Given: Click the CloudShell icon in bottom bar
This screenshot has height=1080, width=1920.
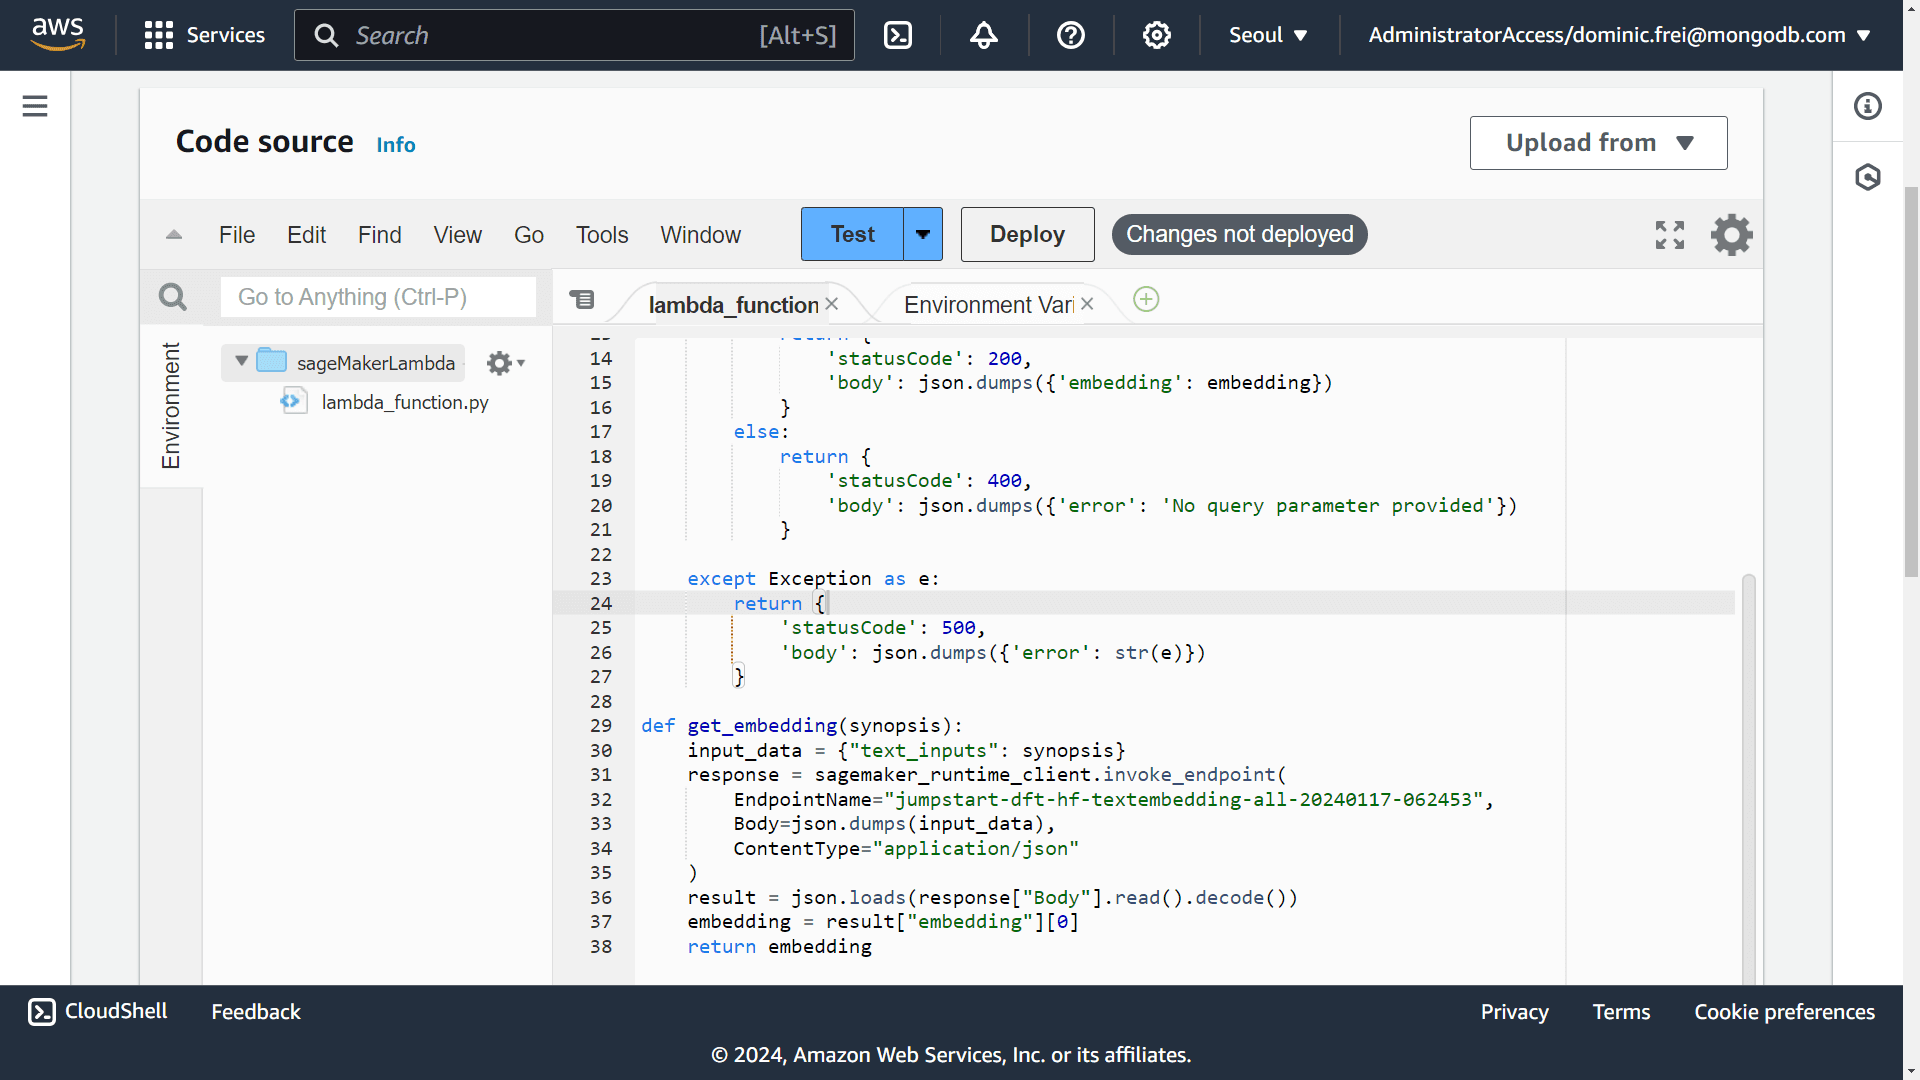Looking at the screenshot, I should click(40, 1011).
